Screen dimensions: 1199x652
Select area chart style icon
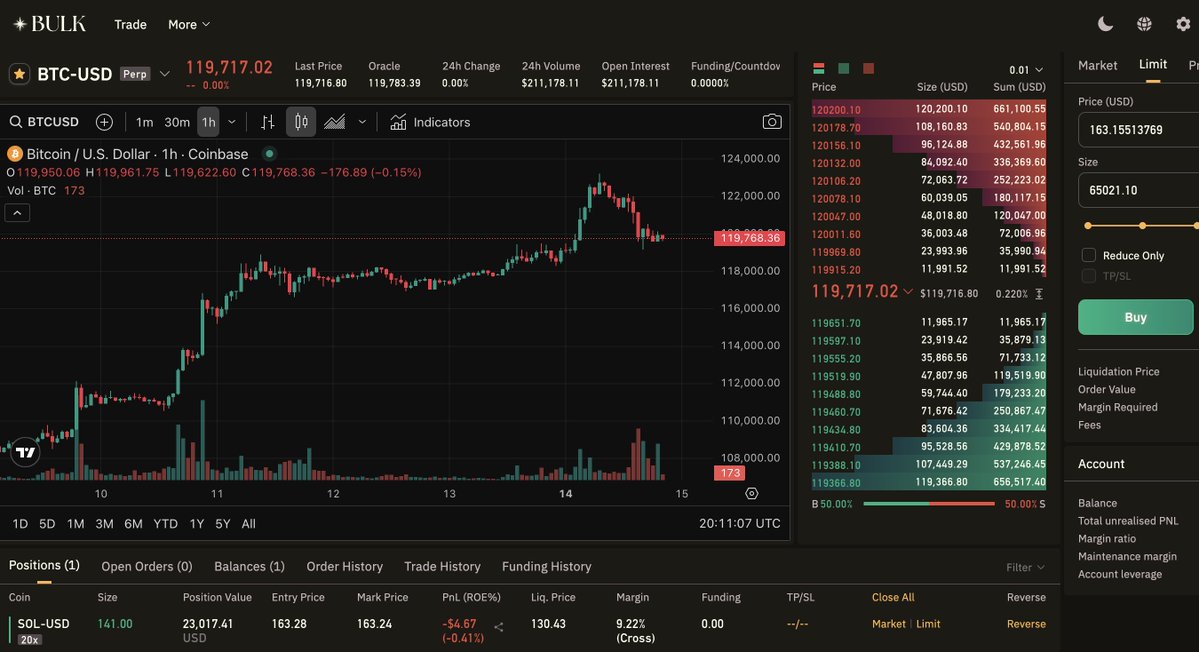[x=335, y=122]
